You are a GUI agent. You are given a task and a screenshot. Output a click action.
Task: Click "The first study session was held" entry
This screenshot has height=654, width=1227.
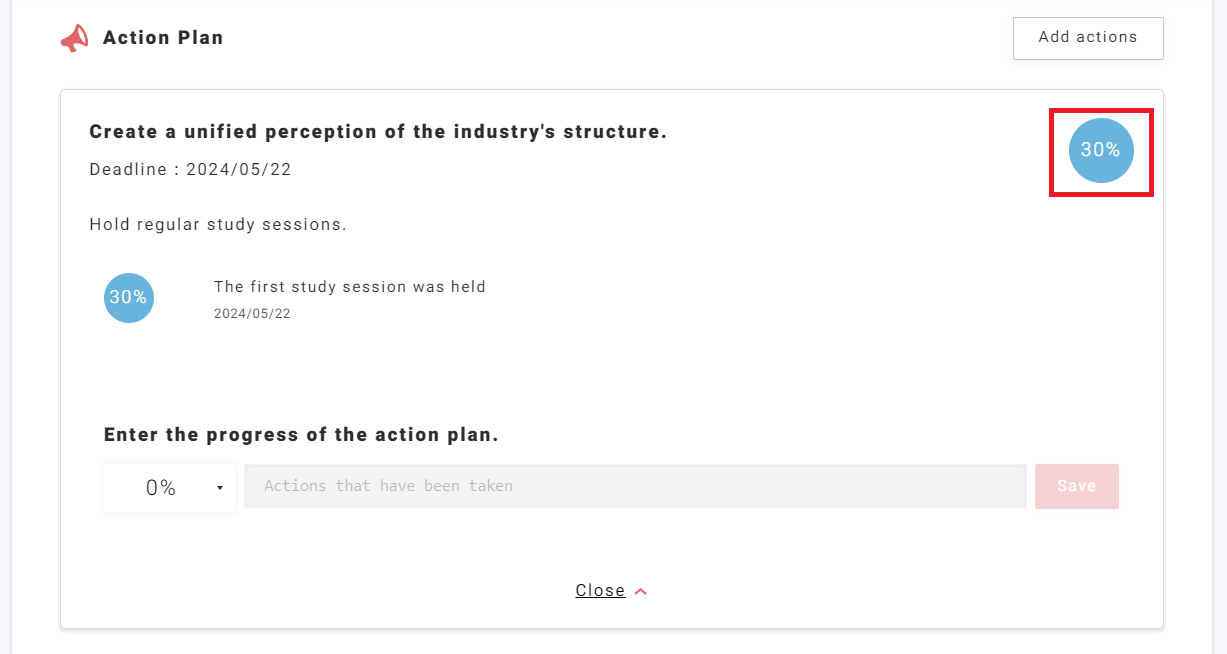coord(350,287)
